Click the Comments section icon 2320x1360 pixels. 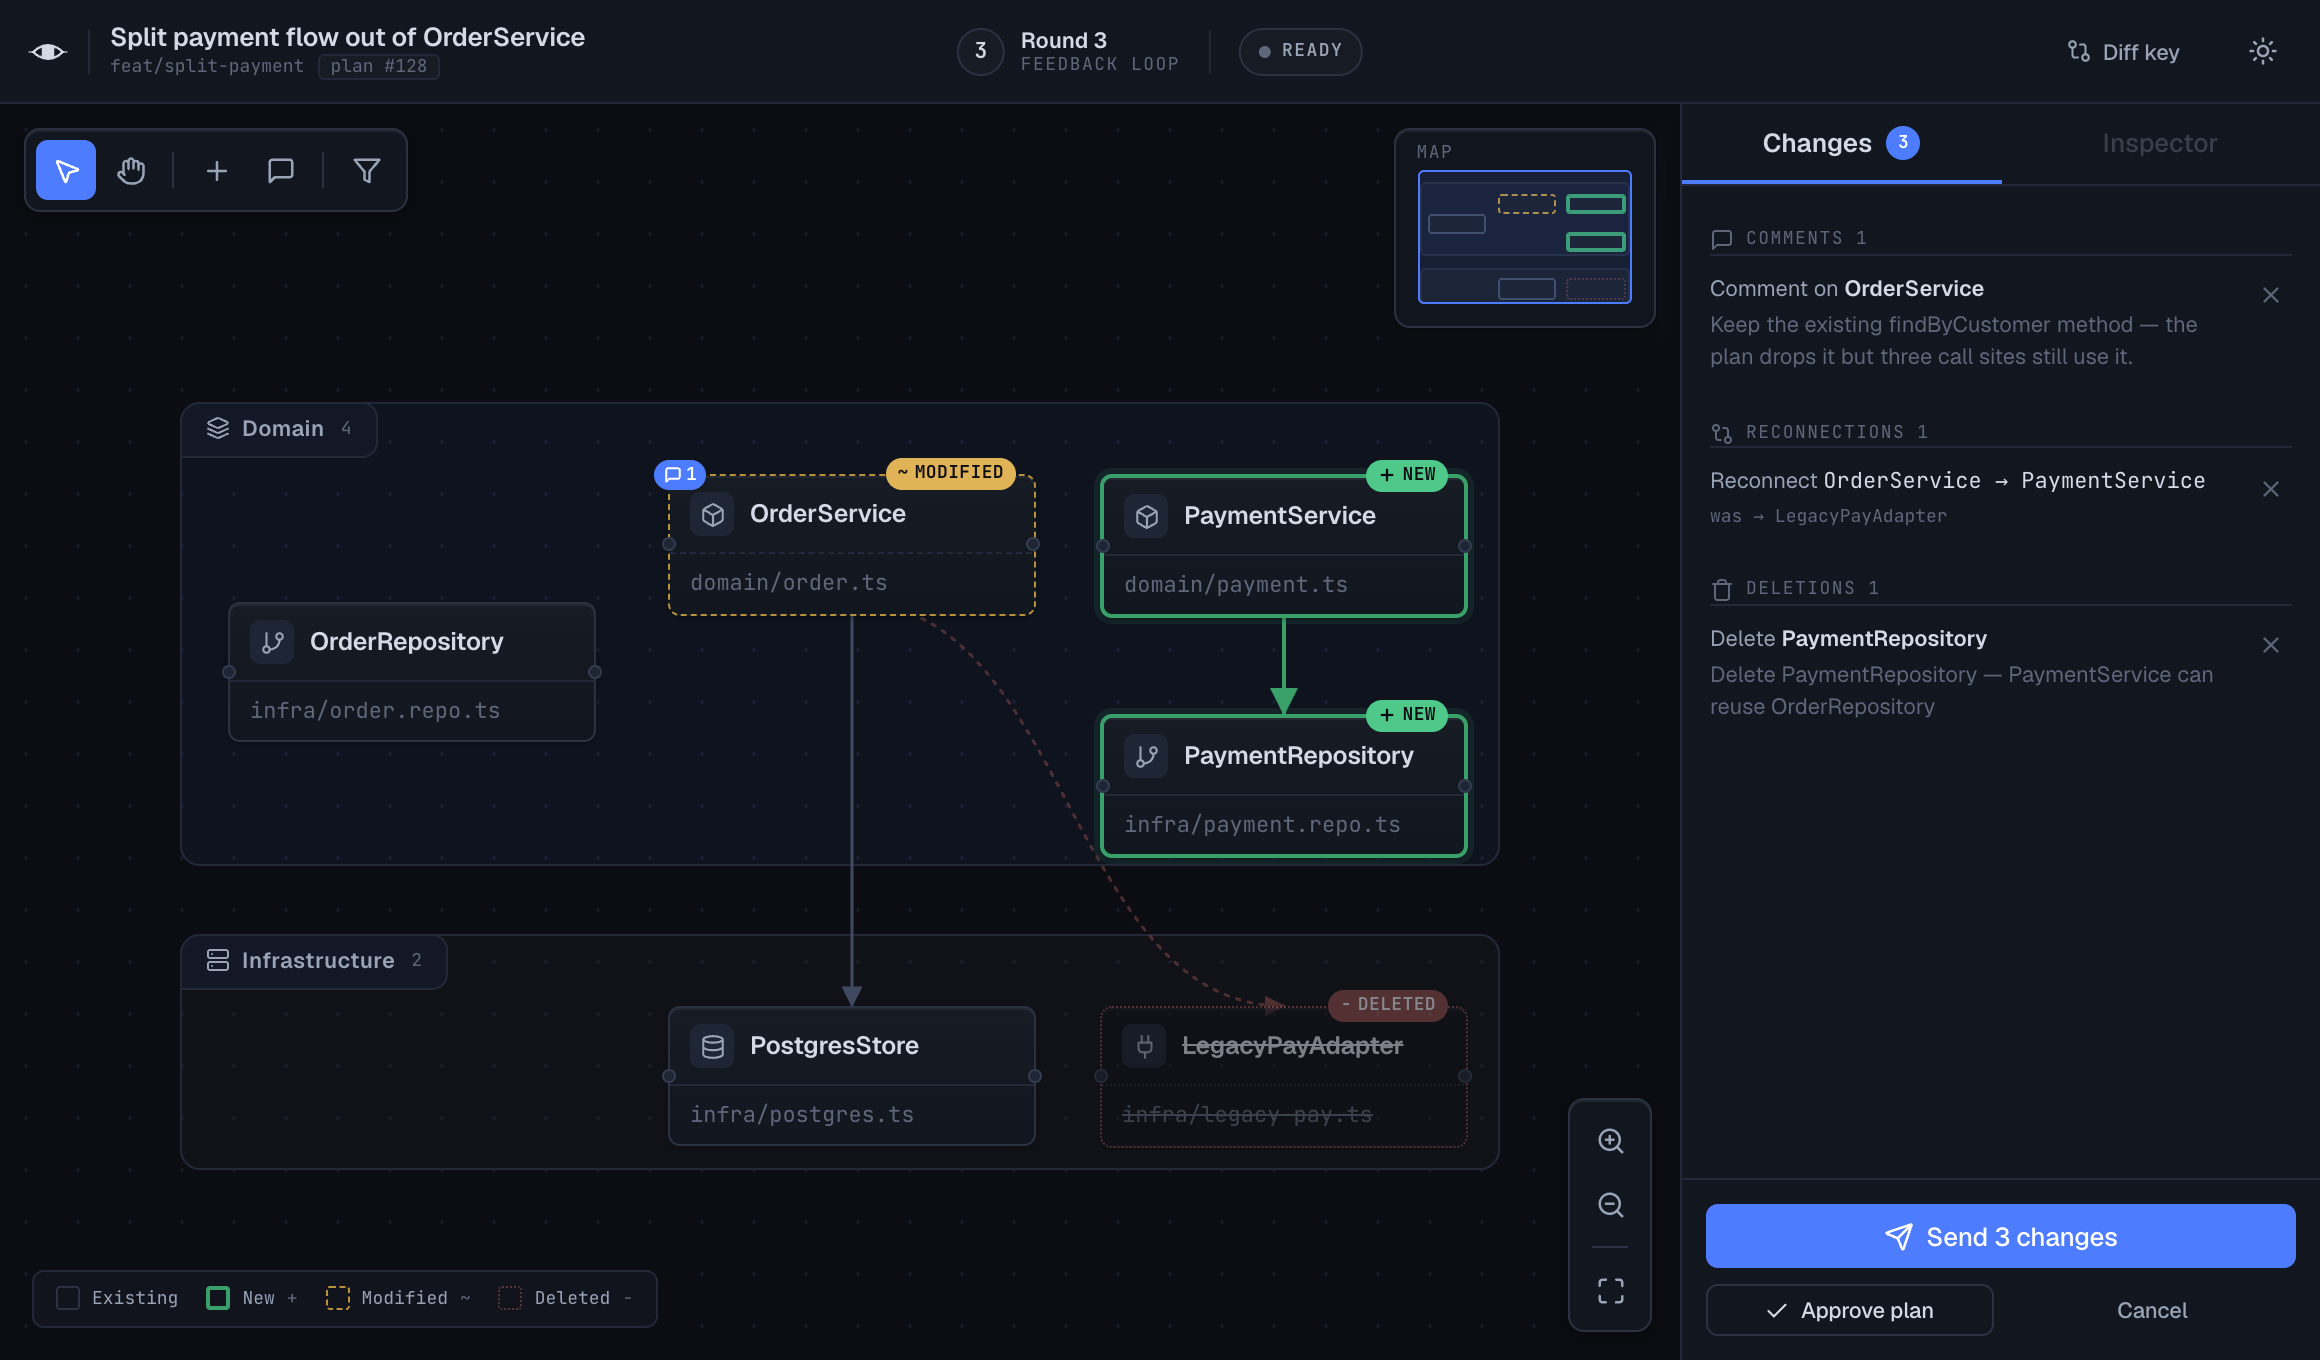(x=1722, y=239)
